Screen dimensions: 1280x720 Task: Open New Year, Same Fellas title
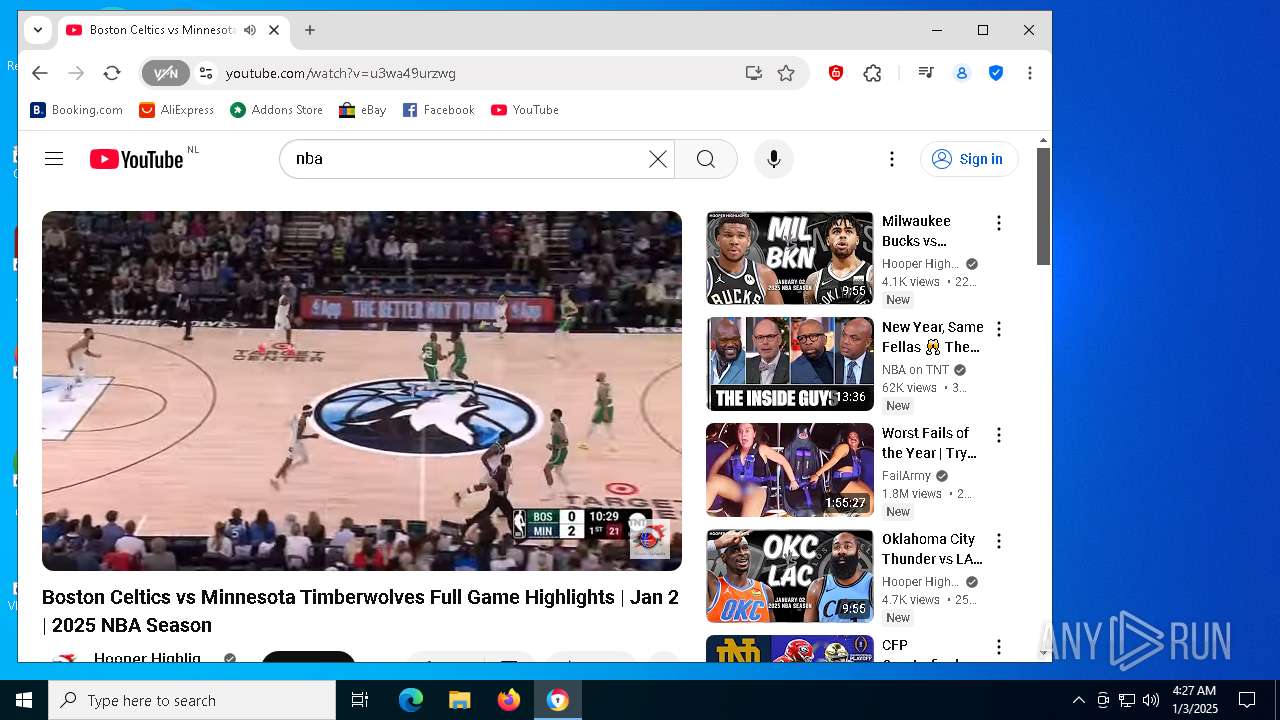tap(932, 337)
